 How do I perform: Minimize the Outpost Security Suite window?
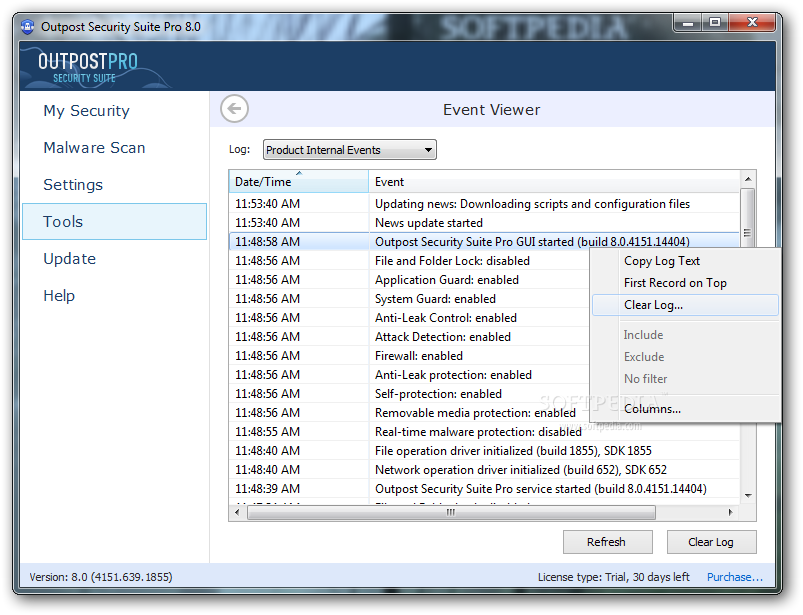[688, 23]
